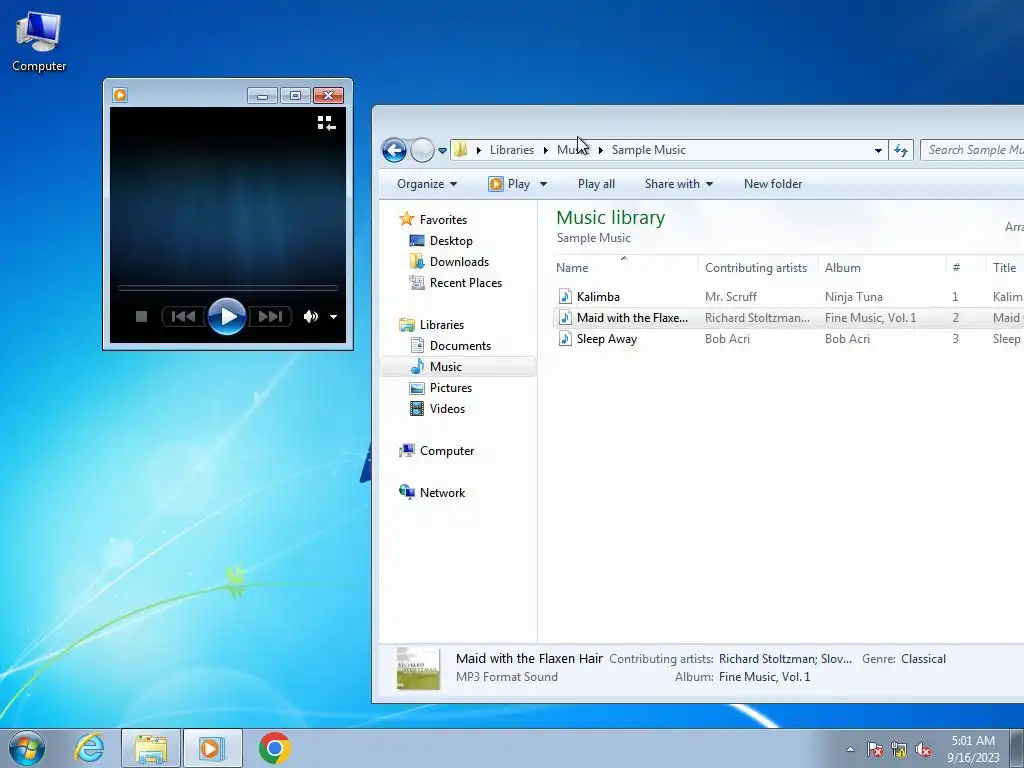Stop playback with the Stop button
This screenshot has width=1024, height=768.
point(141,317)
